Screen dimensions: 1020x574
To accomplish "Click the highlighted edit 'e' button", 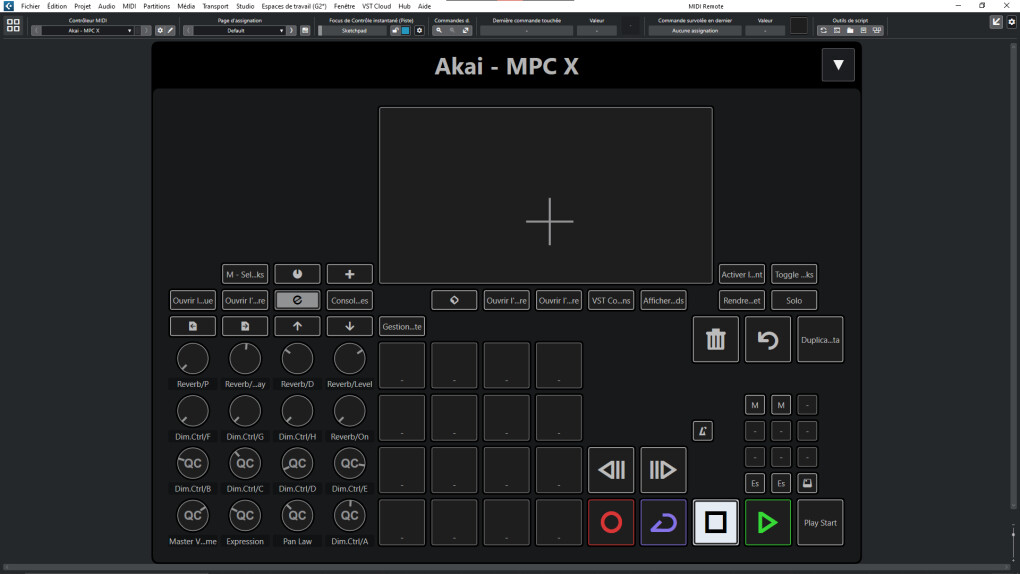I will click(x=297, y=300).
